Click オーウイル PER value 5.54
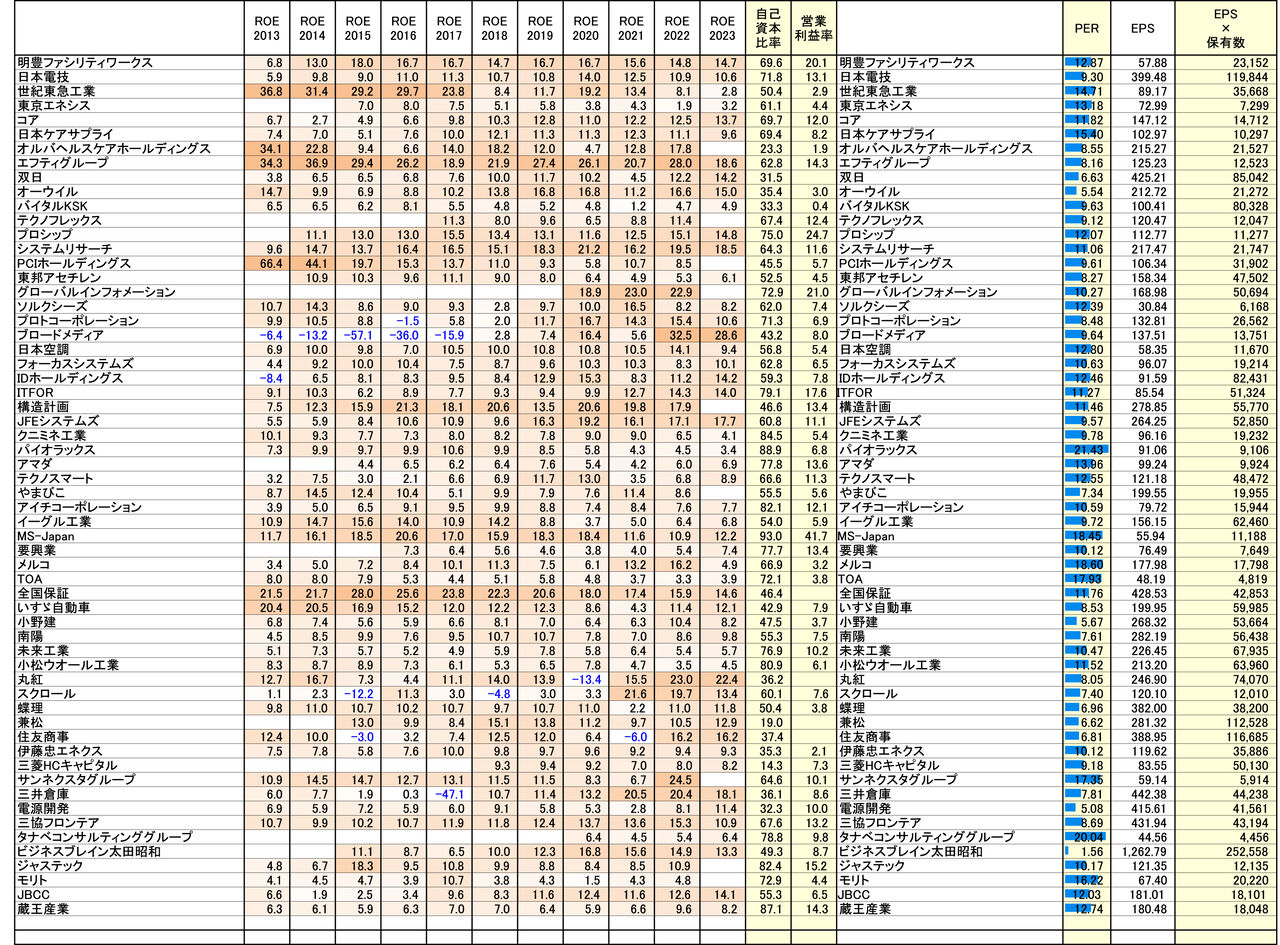This screenshot has width=1280, height=945. click(x=1090, y=191)
